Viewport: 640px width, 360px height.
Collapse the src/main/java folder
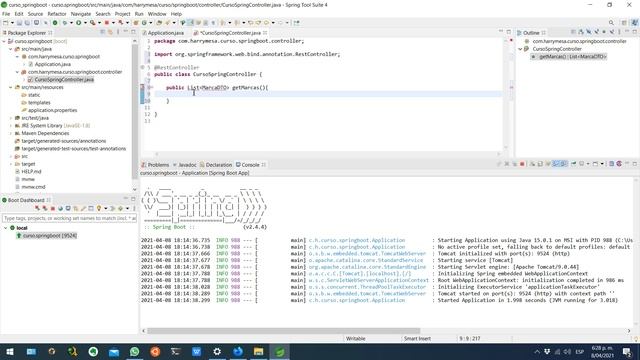pos(11,49)
